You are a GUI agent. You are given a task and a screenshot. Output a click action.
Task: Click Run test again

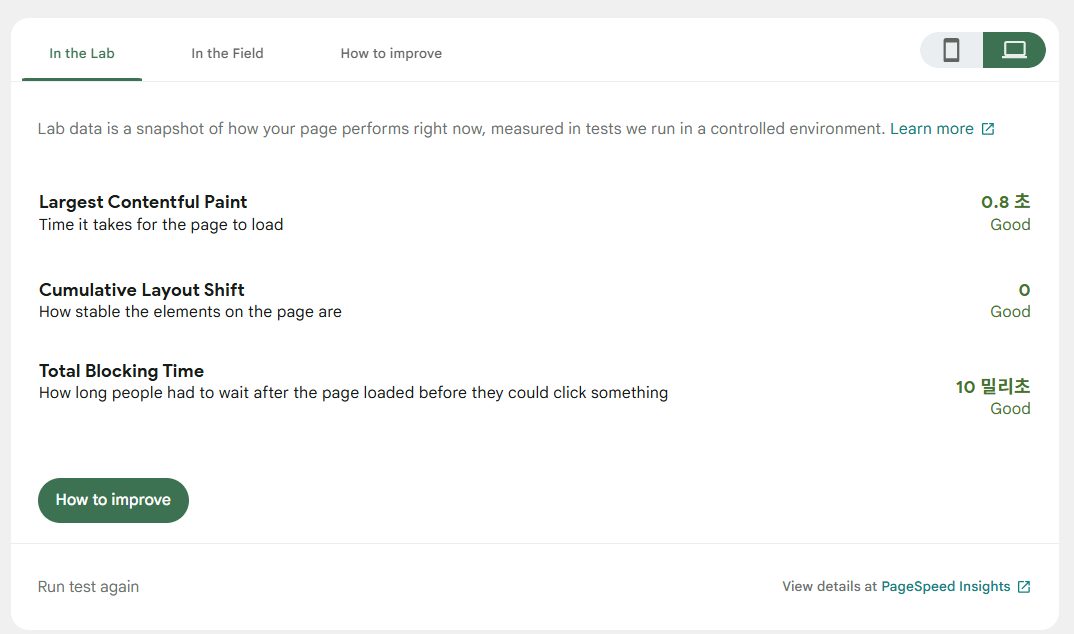(x=88, y=587)
